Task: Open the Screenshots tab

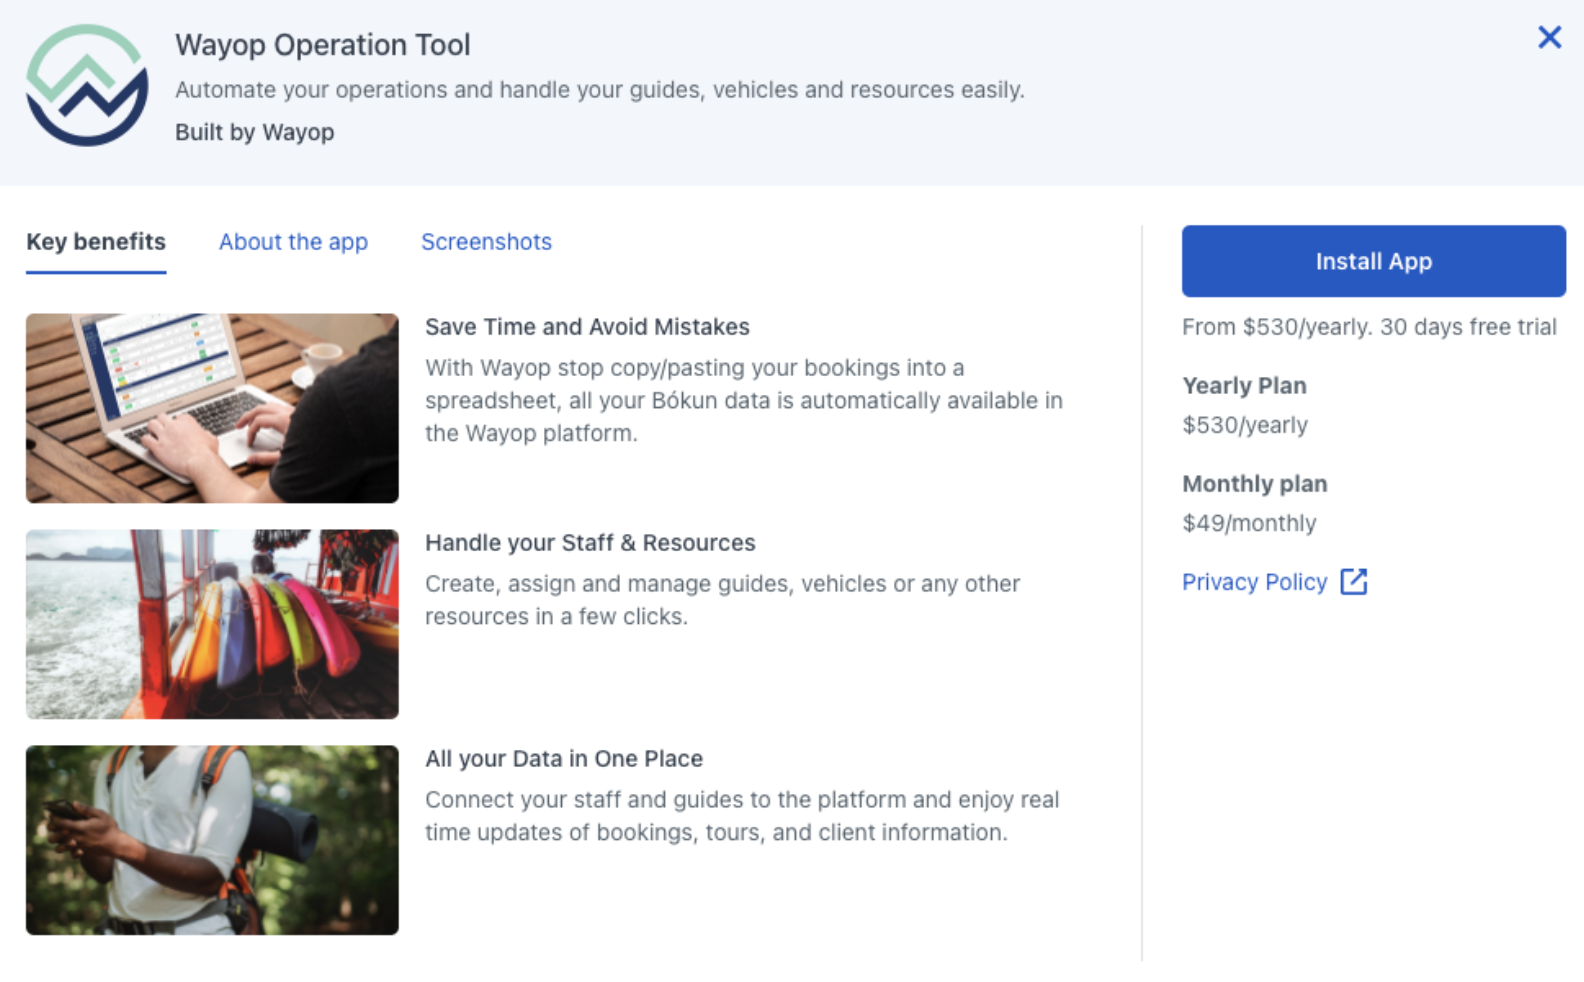Action: [x=486, y=242]
